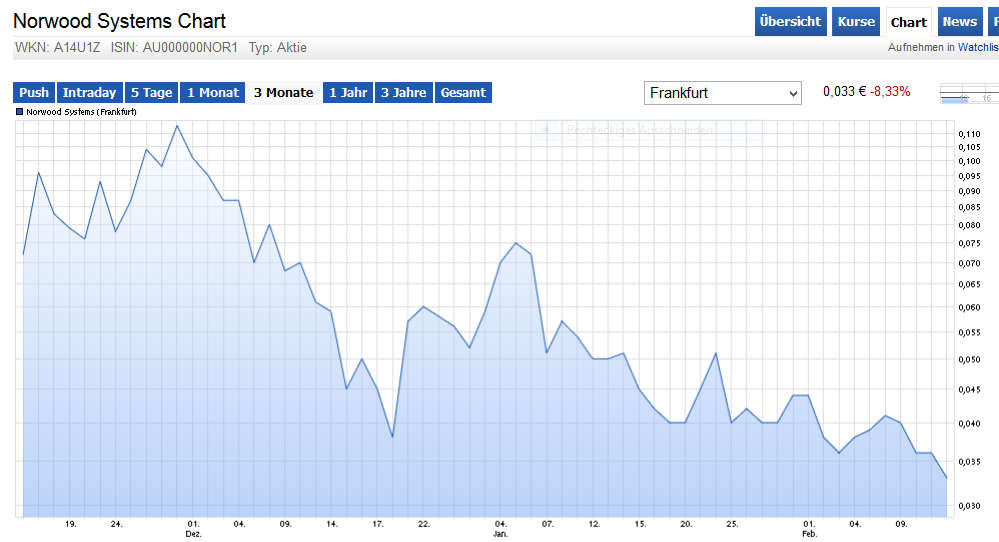Switch chart to 5 Tage range
The image size is (999, 542).
151,93
